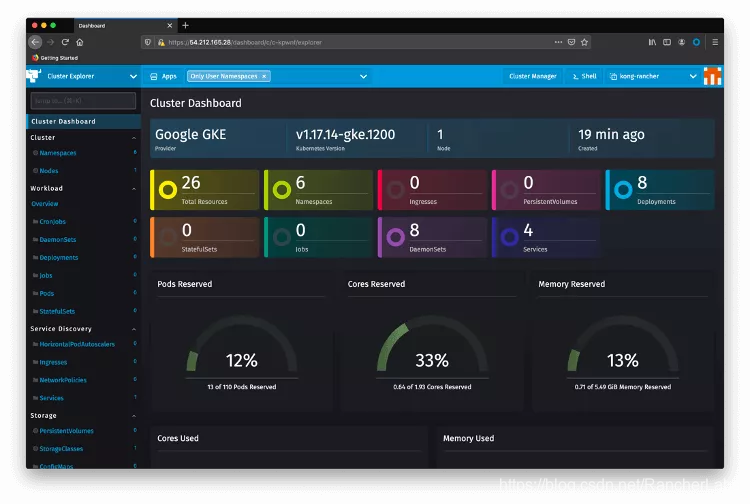Click the tracking protection shield icon
Viewport: 750px width, 504px height.
tap(148, 42)
